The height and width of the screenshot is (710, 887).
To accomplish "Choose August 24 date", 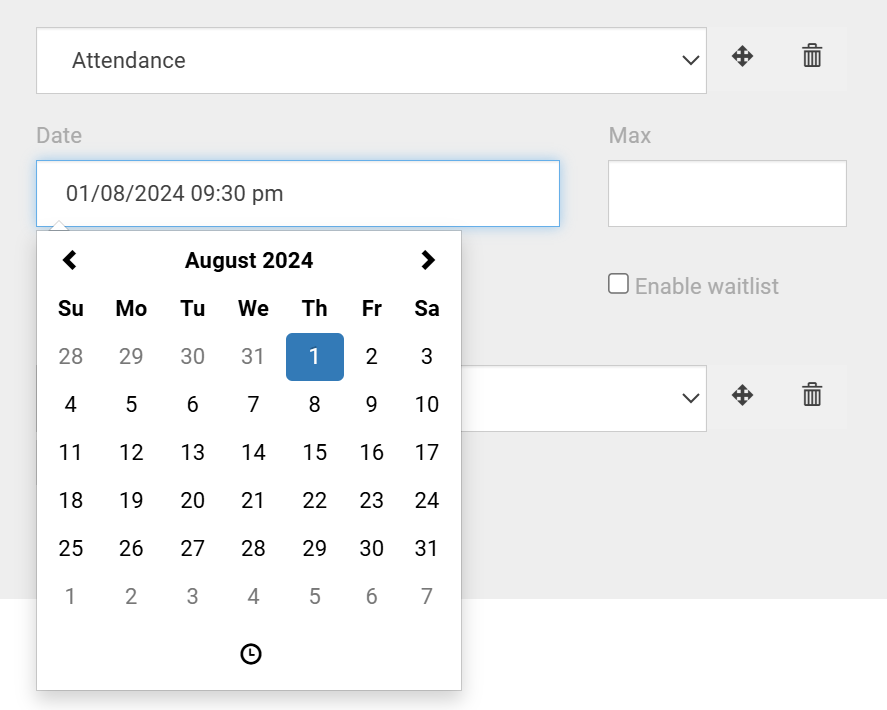I will tap(427, 501).
